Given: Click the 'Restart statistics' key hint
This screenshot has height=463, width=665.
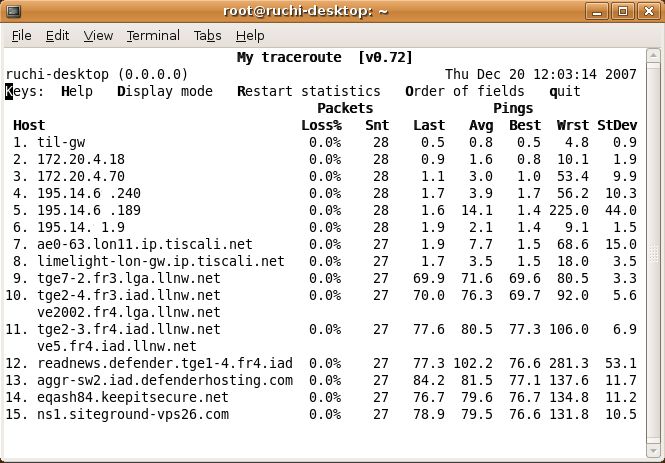Looking at the screenshot, I should click(309, 92).
